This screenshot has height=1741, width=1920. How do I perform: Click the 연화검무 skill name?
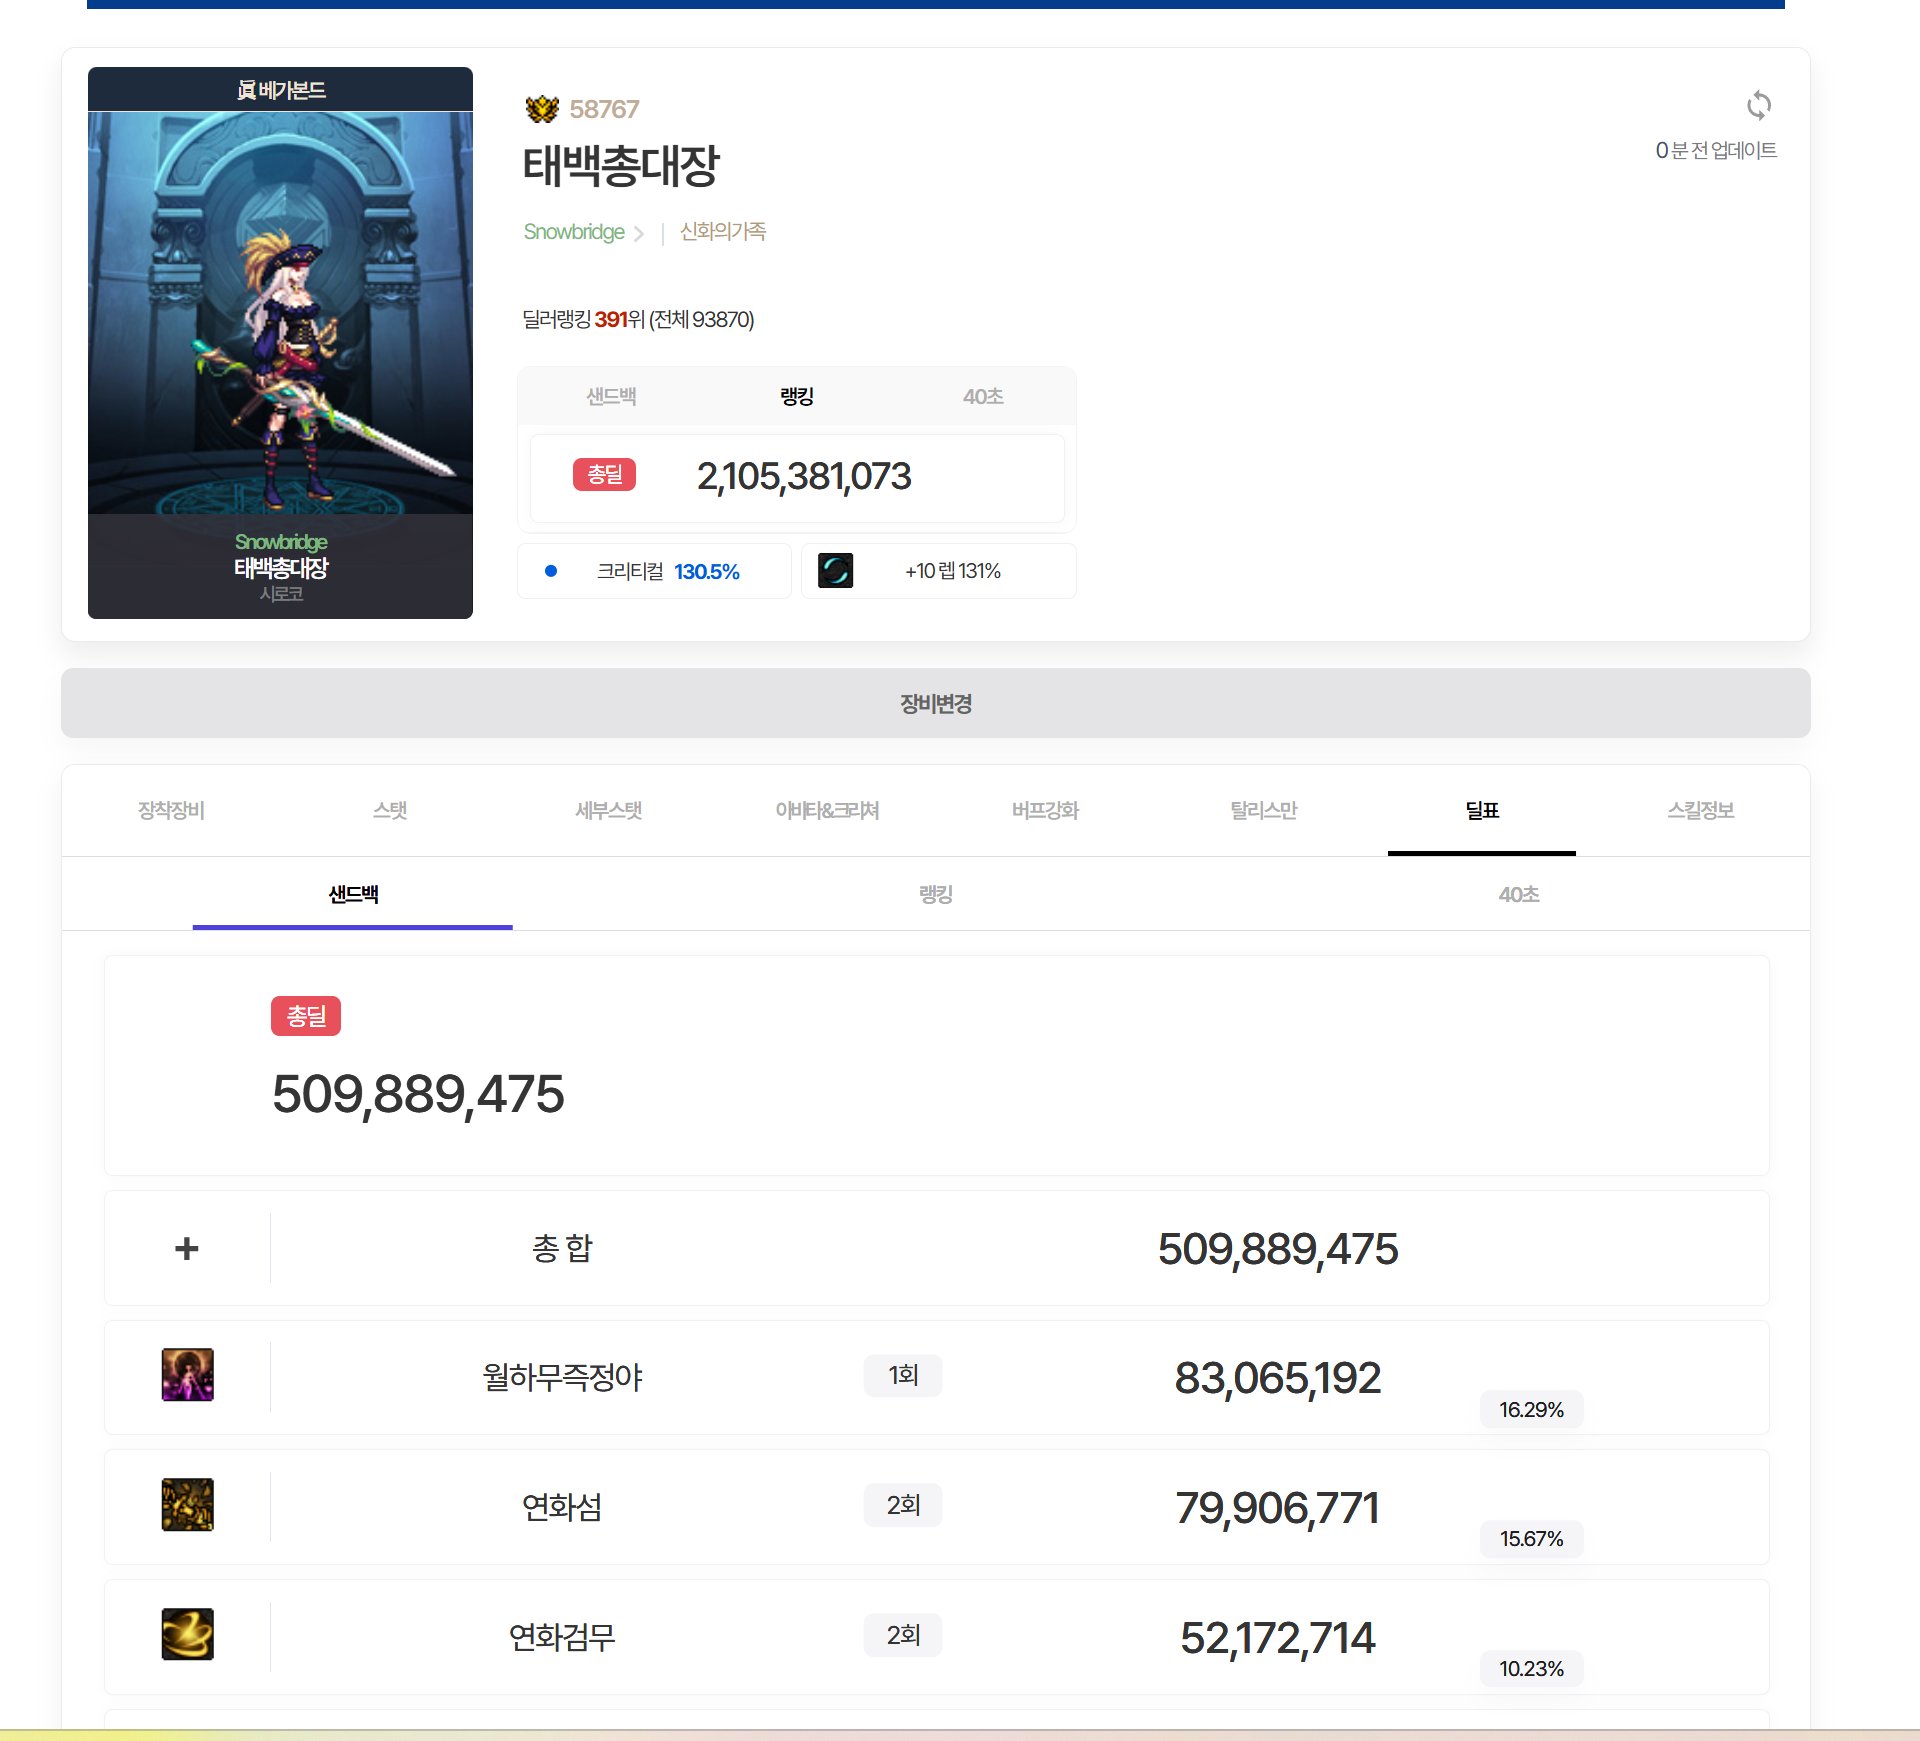pyautogui.click(x=562, y=1637)
